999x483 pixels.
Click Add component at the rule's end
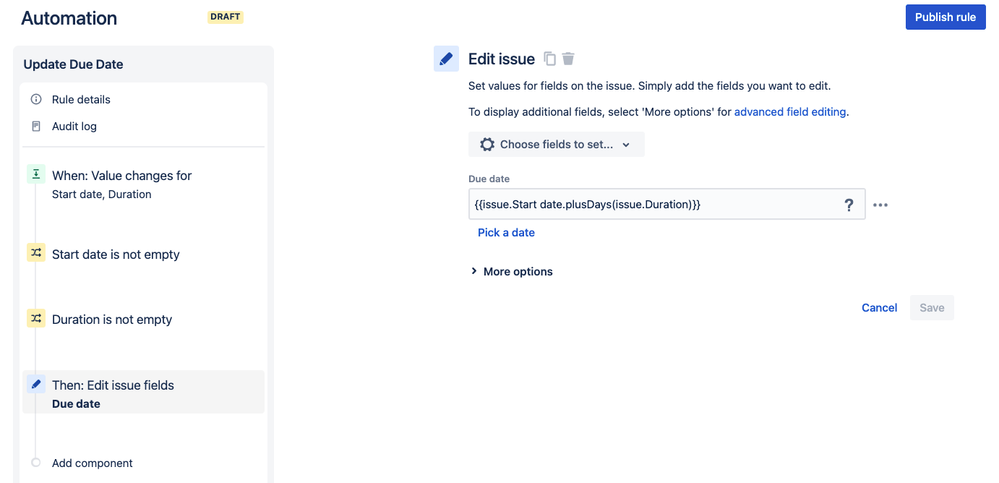pyautogui.click(x=92, y=463)
